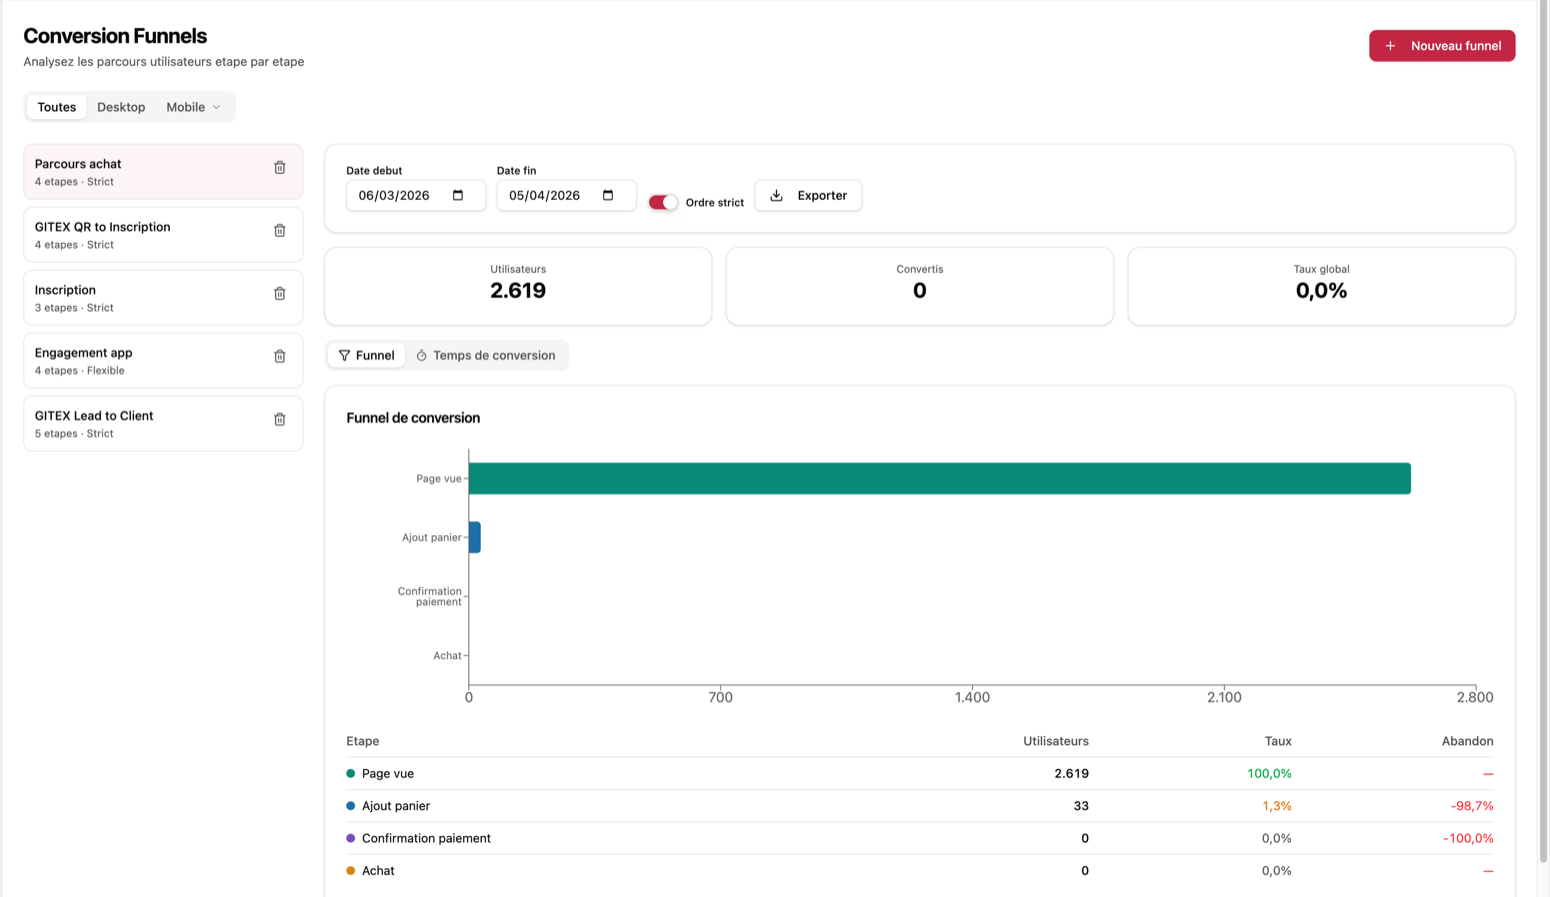Screen dimensions: 1550x897
Task: Delete the GITEX QR to Inscription funnel
Action: tap(279, 230)
